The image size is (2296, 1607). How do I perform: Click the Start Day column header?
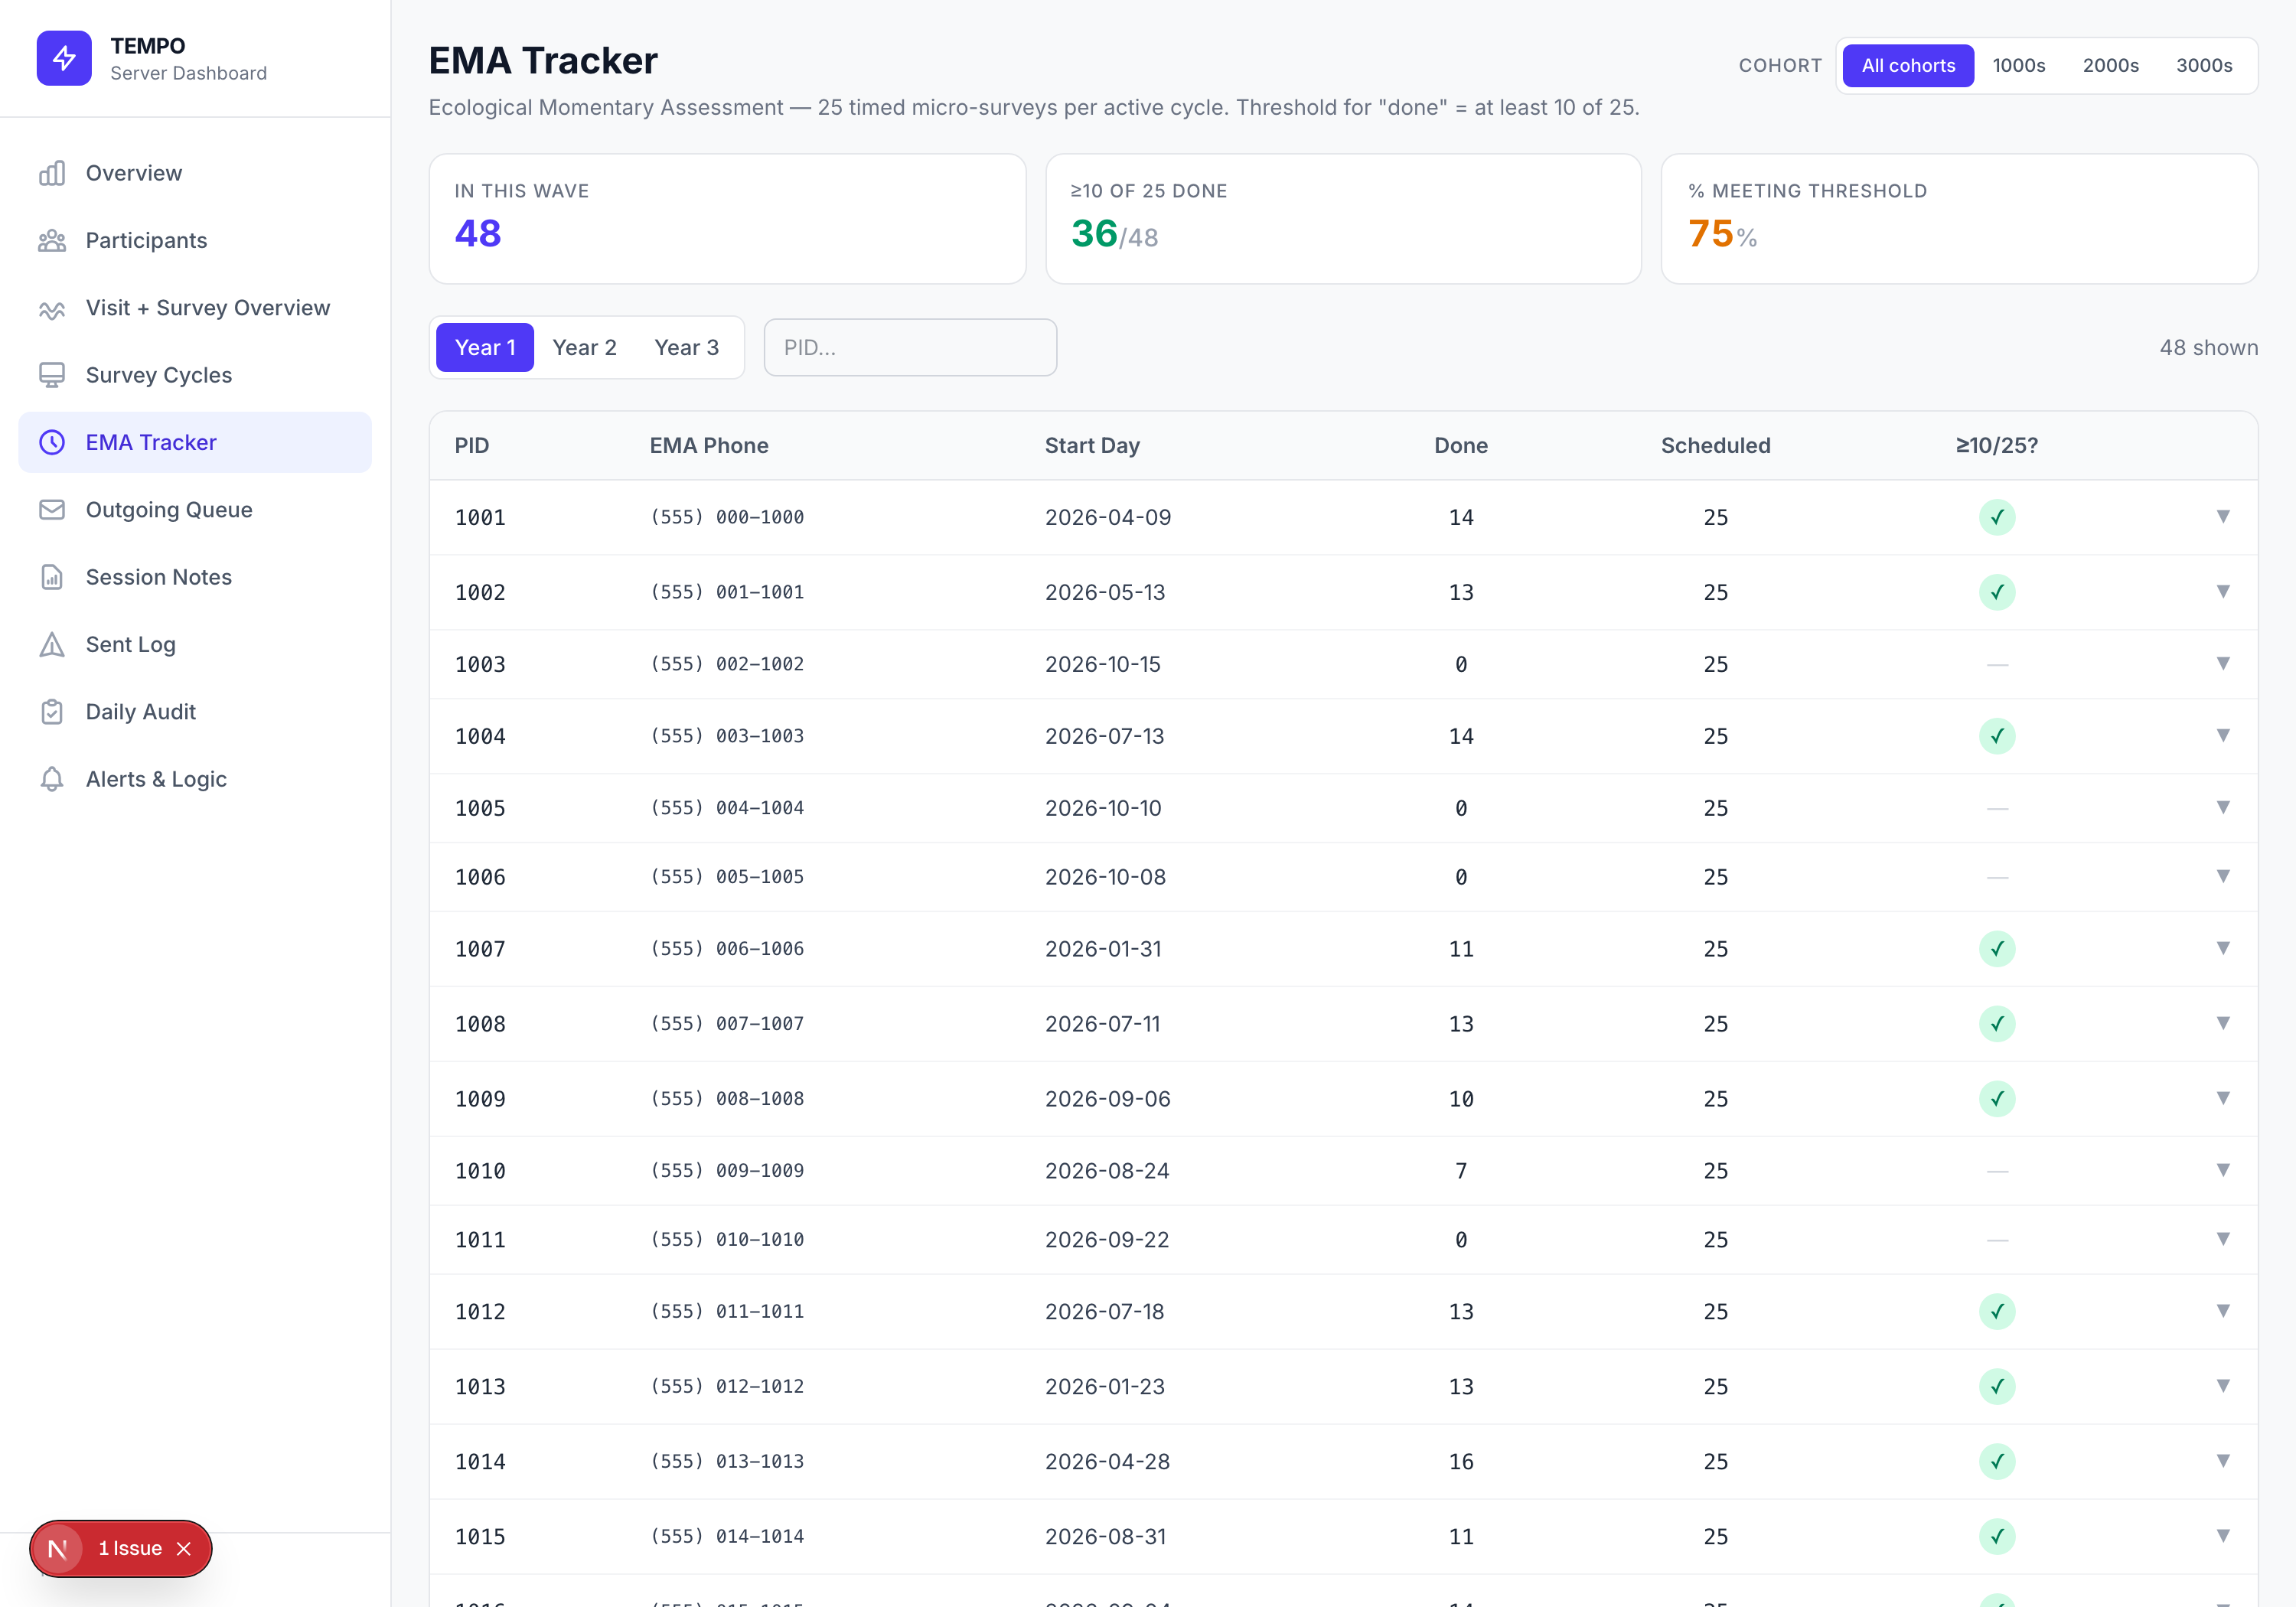[x=1092, y=446]
